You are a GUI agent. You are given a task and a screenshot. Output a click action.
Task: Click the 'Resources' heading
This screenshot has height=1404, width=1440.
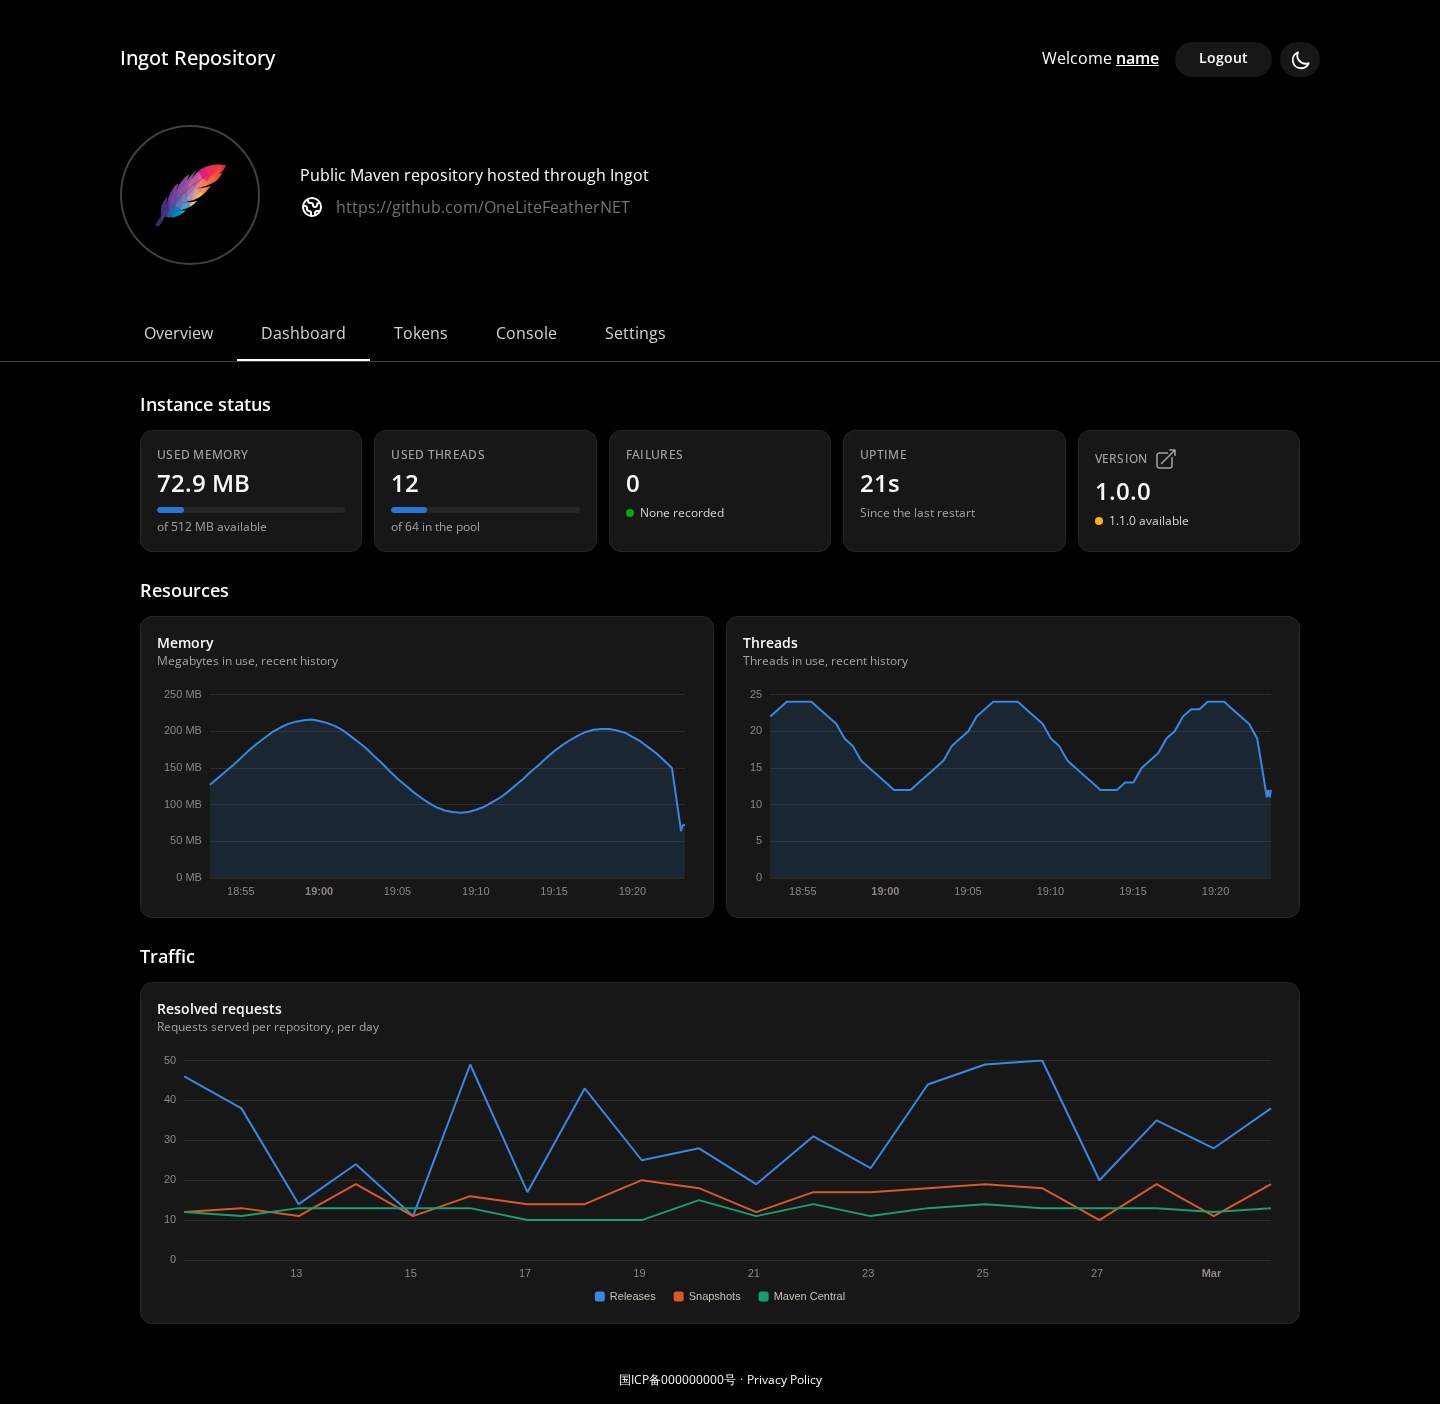pyautogui.click(x=184, y=591)
